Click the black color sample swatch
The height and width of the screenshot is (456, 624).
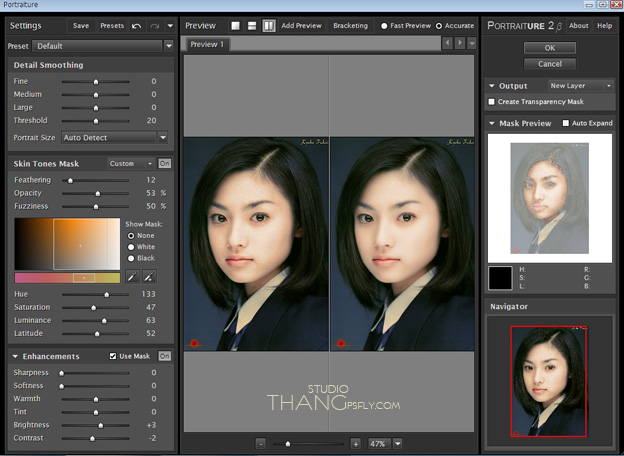(x=500, y=278)
